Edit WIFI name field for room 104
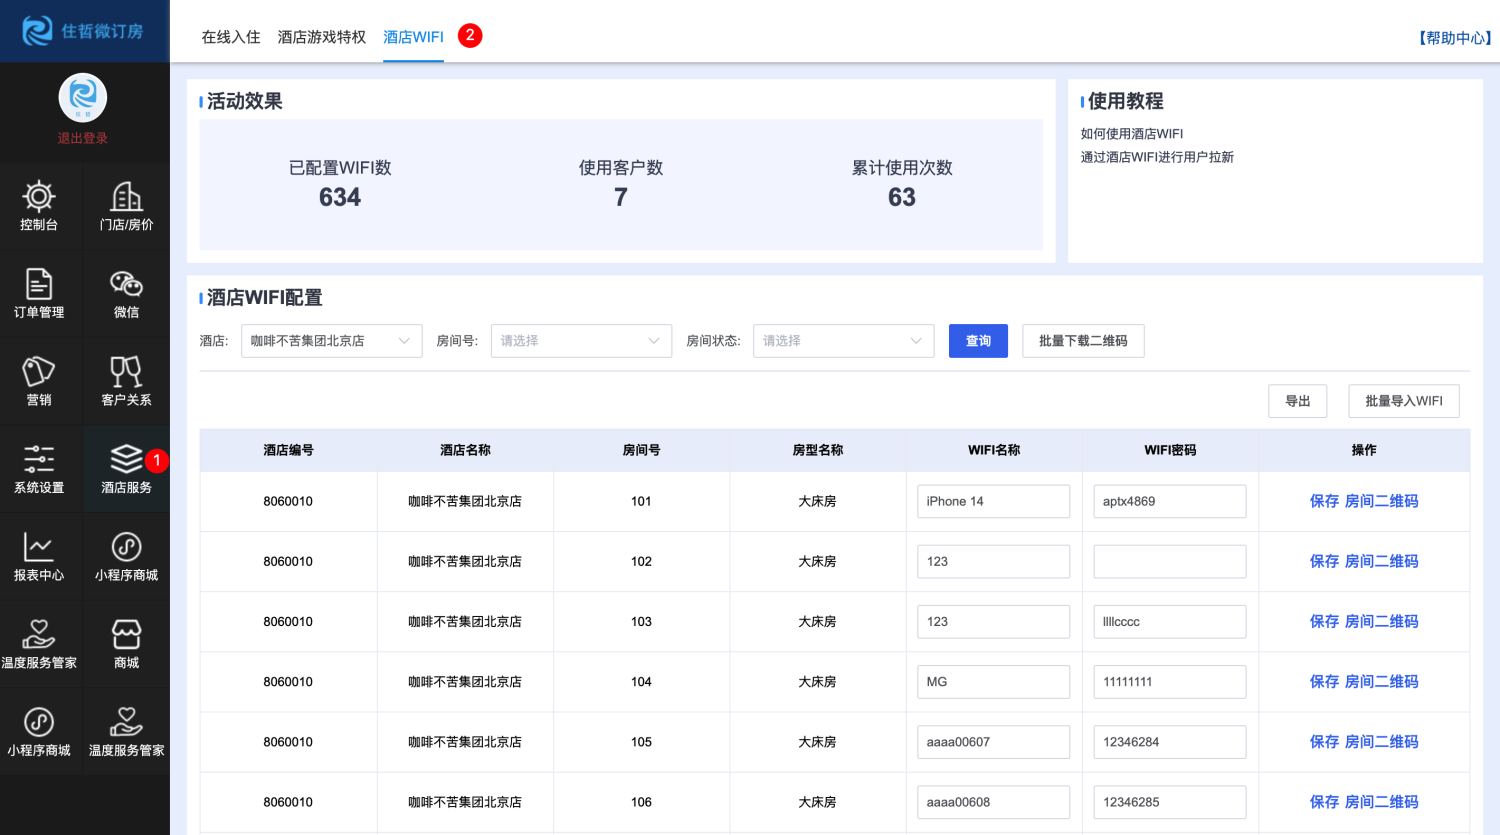The width and height of the screenshot is (1500, 835). click(993, 681)
